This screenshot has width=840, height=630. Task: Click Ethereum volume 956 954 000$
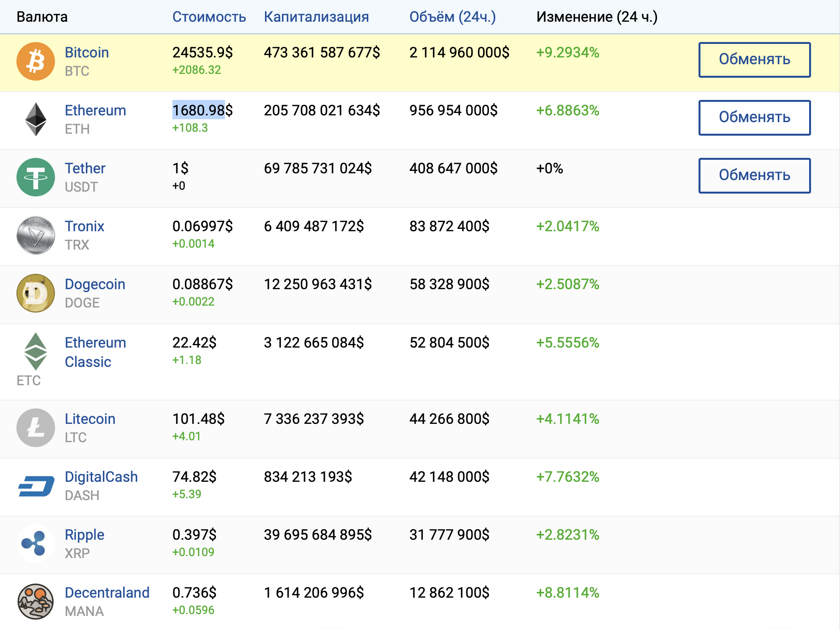454,110
